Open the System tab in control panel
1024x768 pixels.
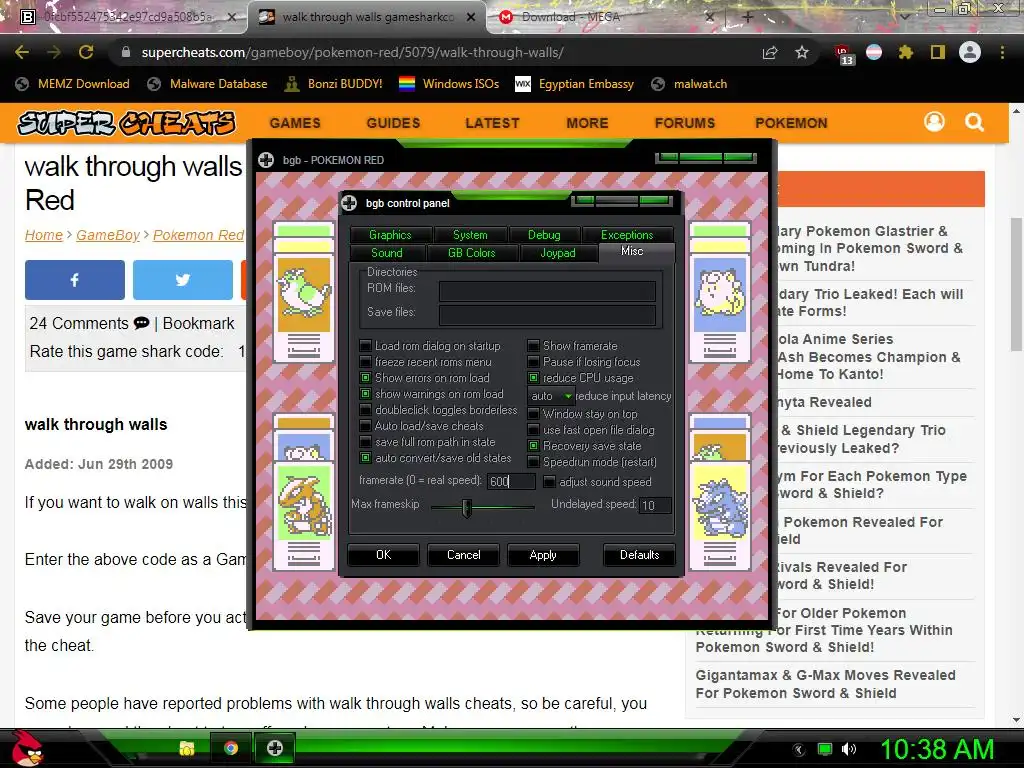tap(470, 235)
